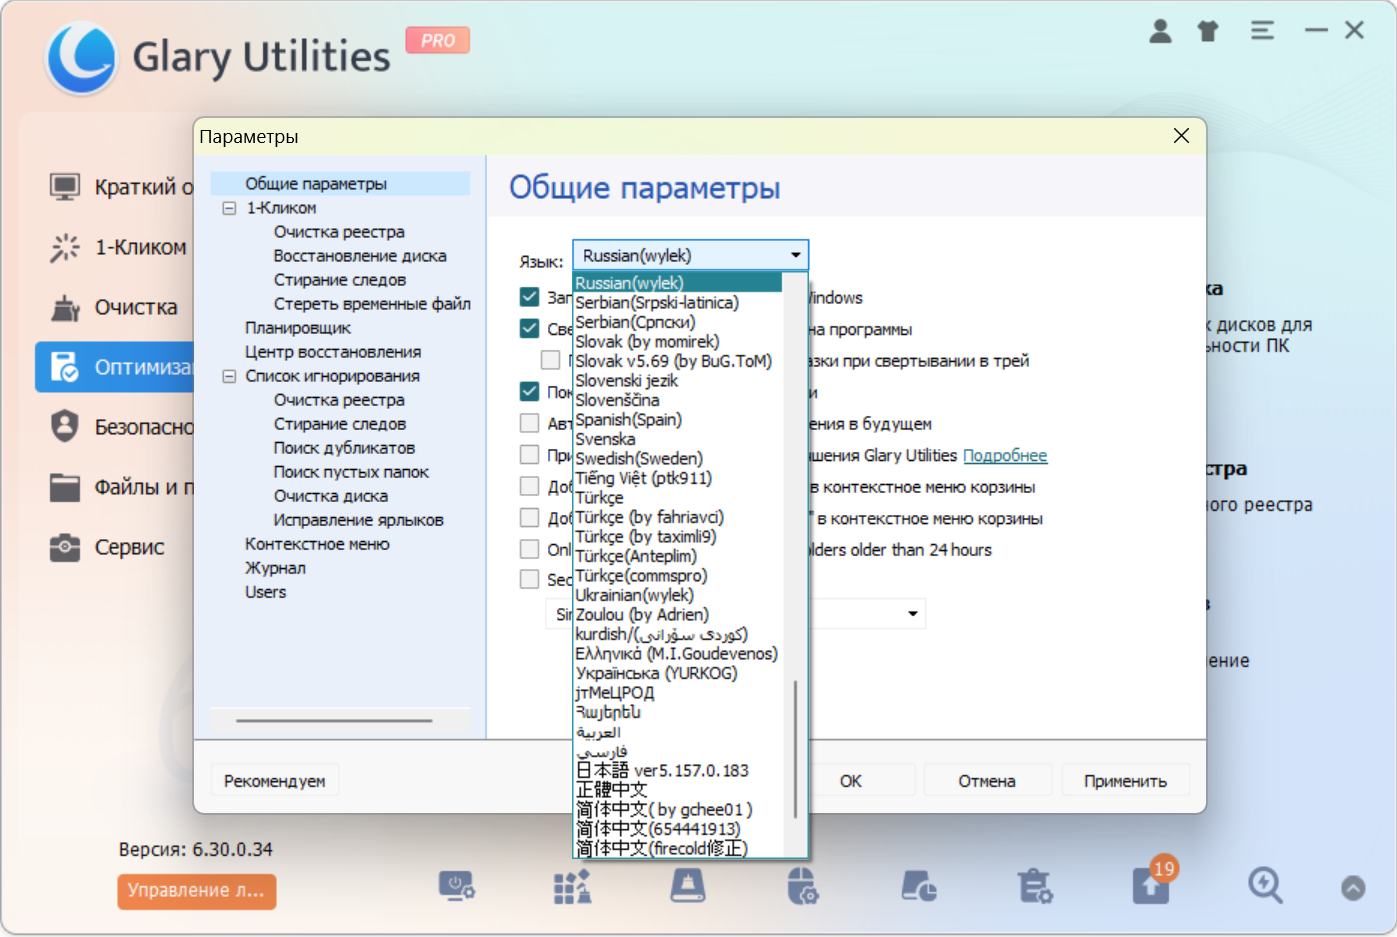Click the settings tree horizontal scrollbar
Viewport: 1397px width, 937px height.
point(334,720)
